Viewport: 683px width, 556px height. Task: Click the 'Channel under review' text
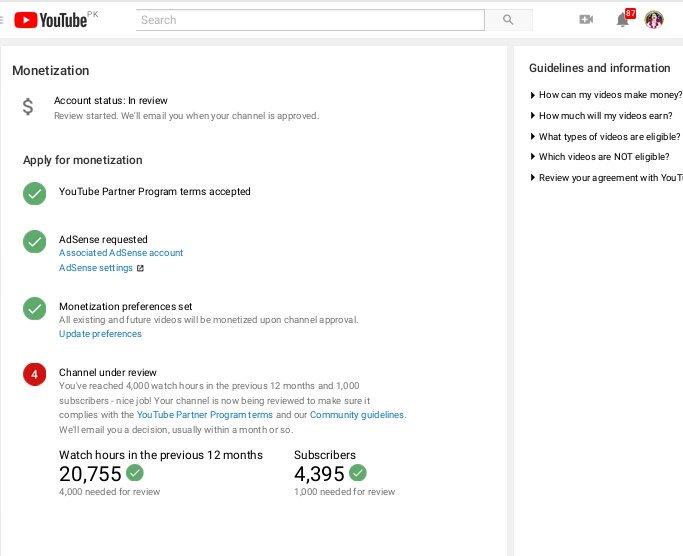[108, 373]
